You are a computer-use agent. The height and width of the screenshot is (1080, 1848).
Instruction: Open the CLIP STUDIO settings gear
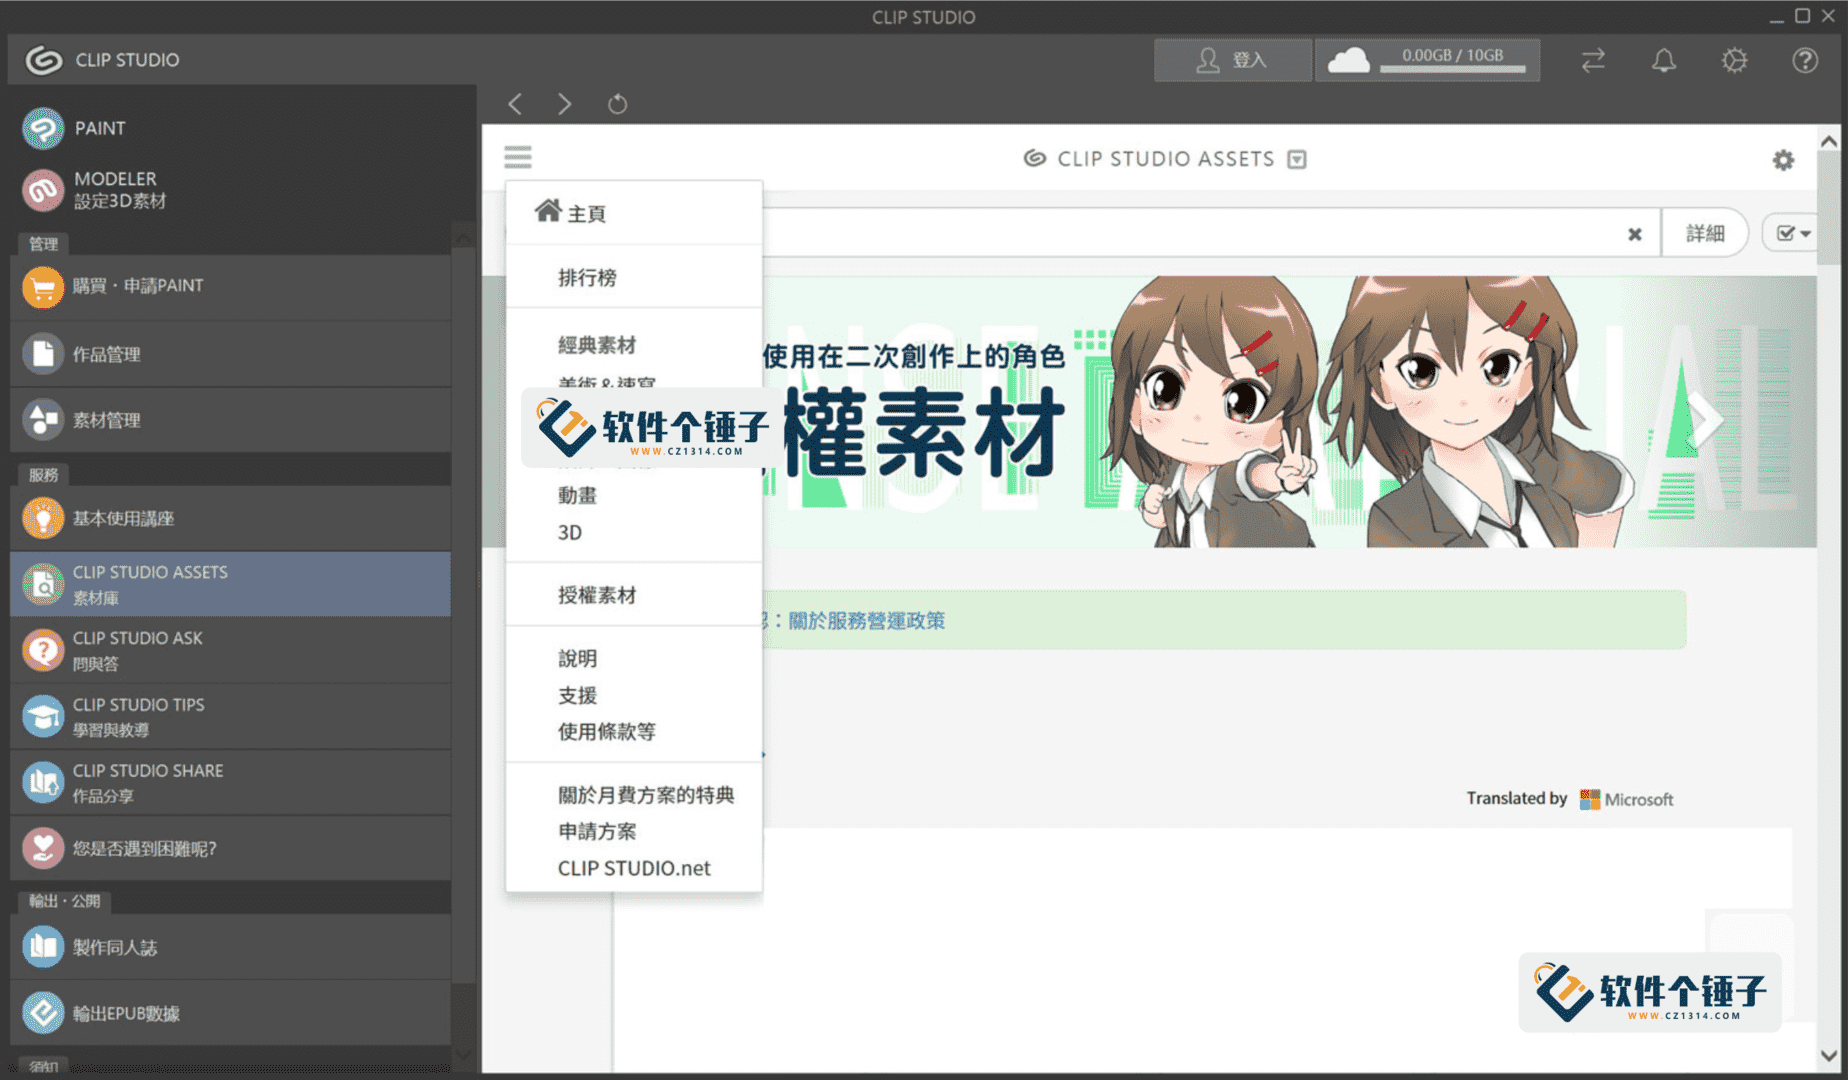1734,60
